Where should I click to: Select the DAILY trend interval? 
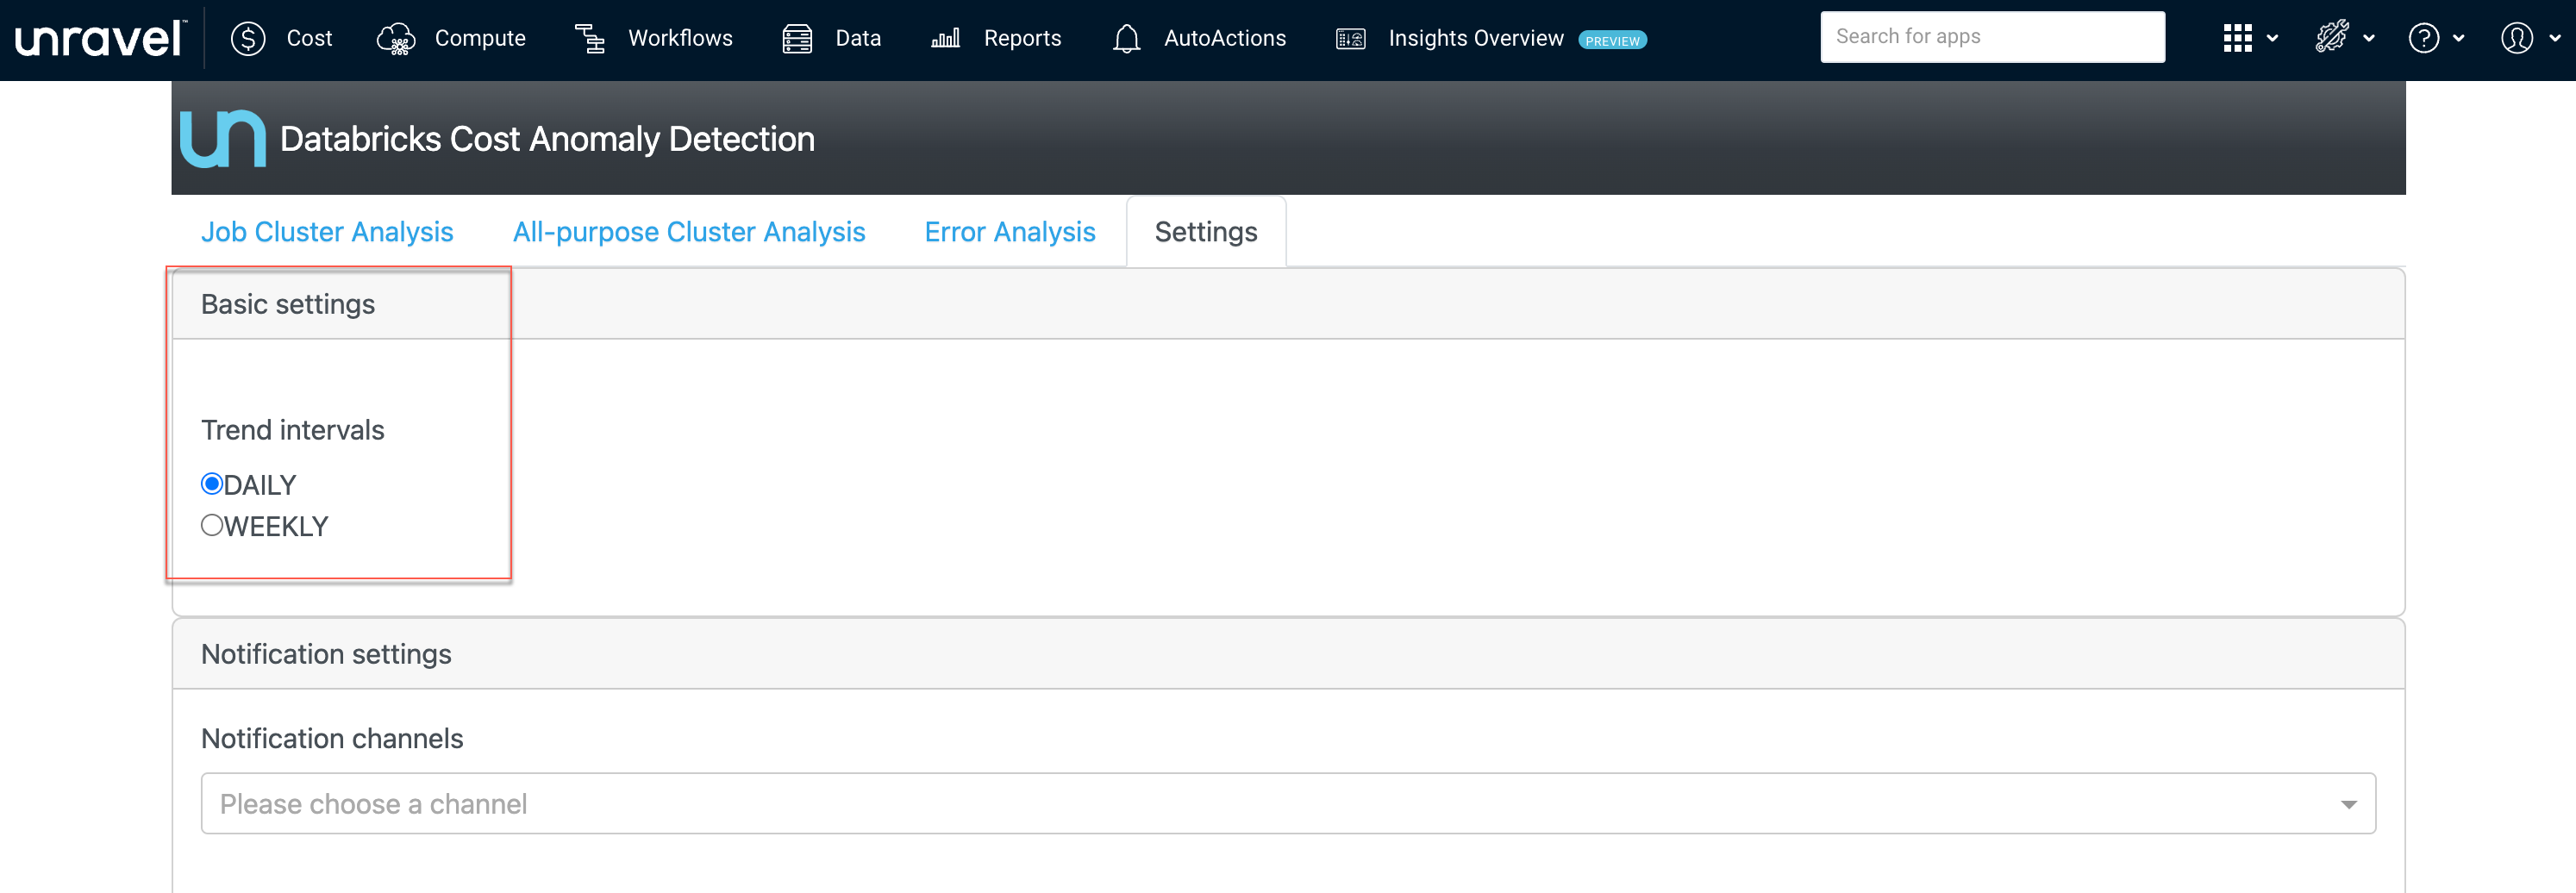pyautogui.click(x=212, y=484)
